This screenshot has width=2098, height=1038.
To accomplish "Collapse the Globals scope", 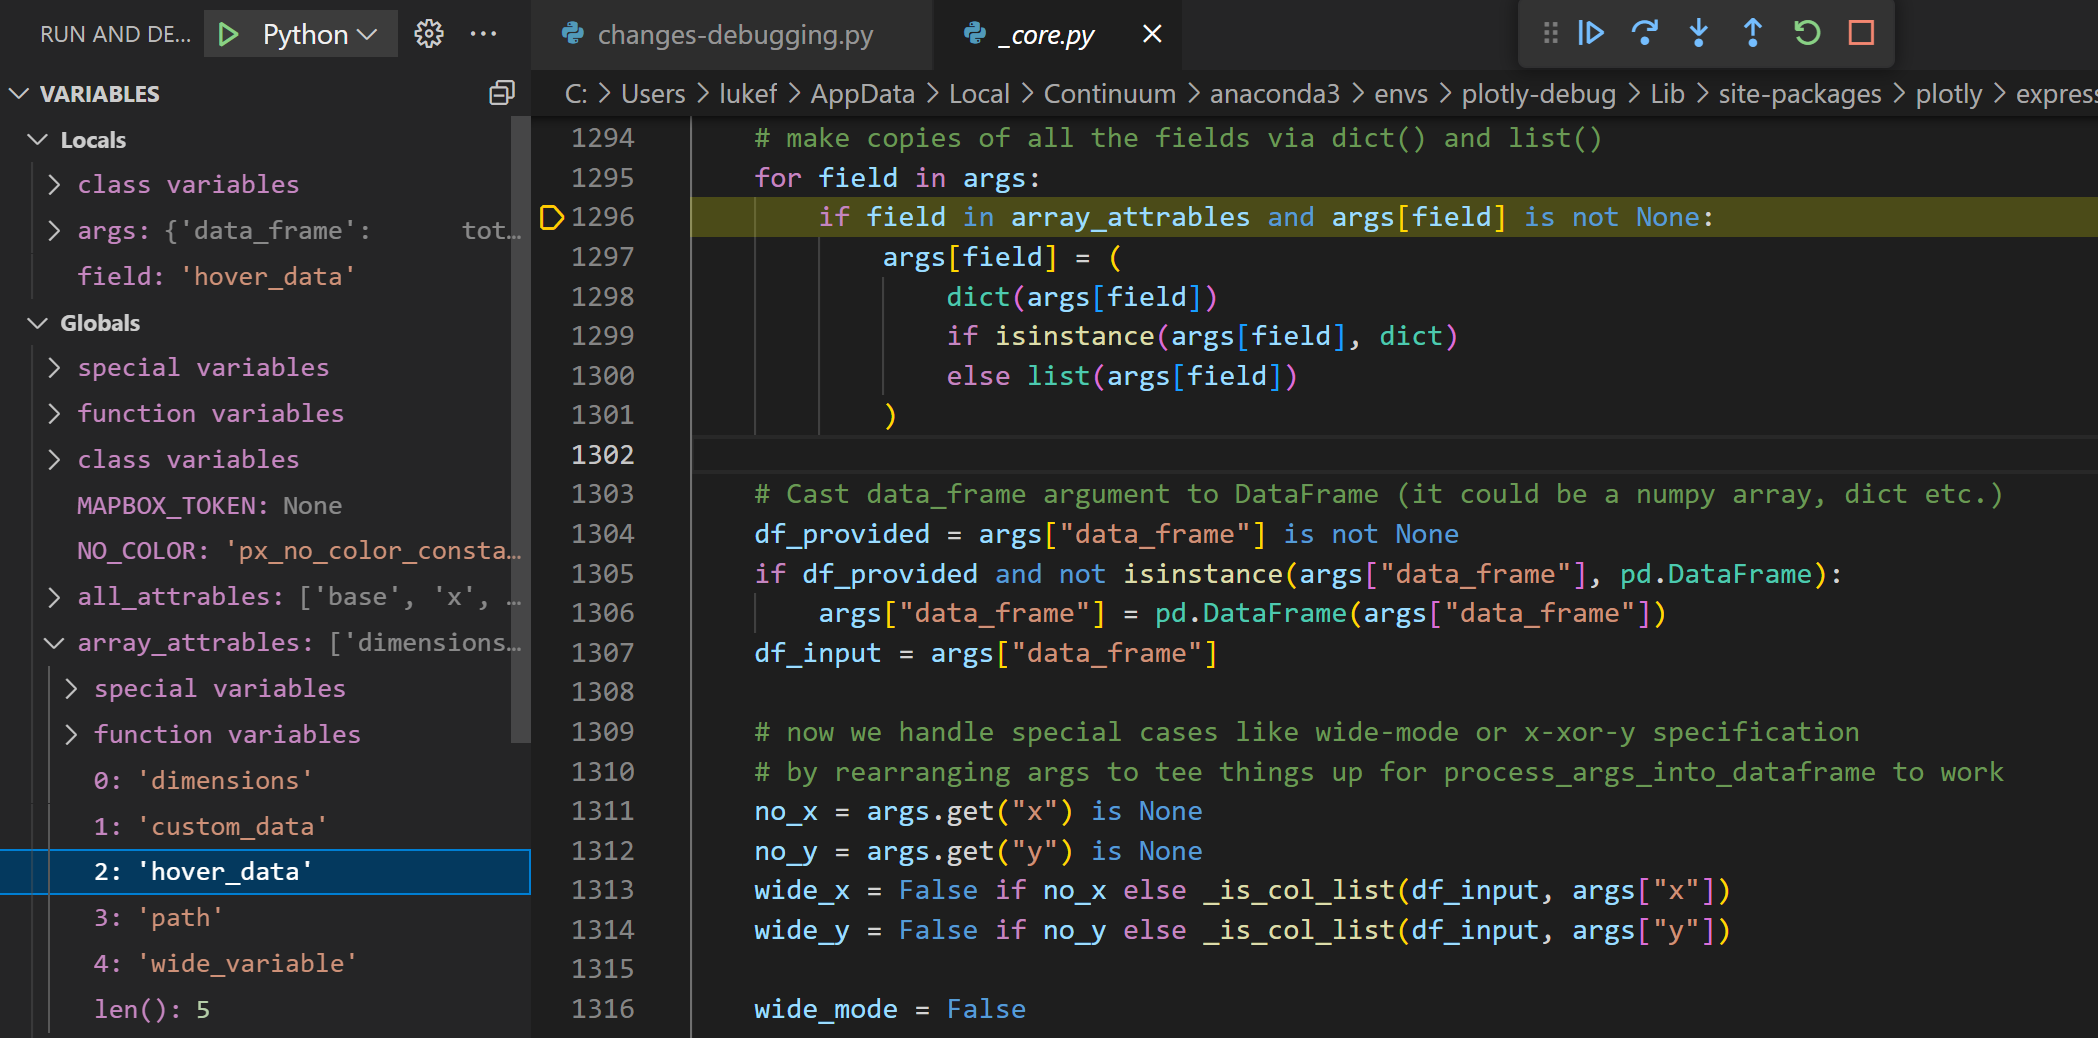I will (38, 323).
